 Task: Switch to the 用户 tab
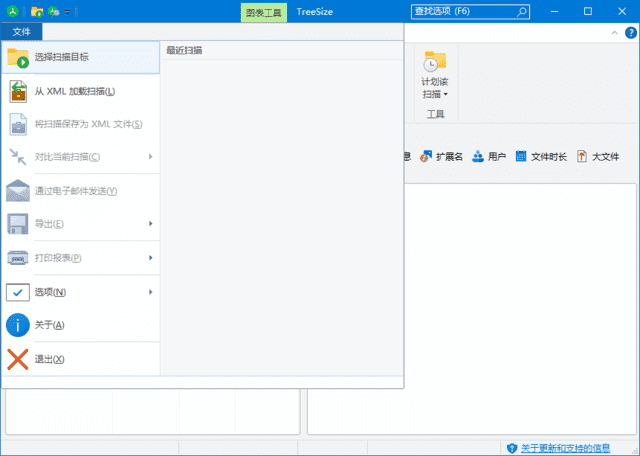[489, 157]
